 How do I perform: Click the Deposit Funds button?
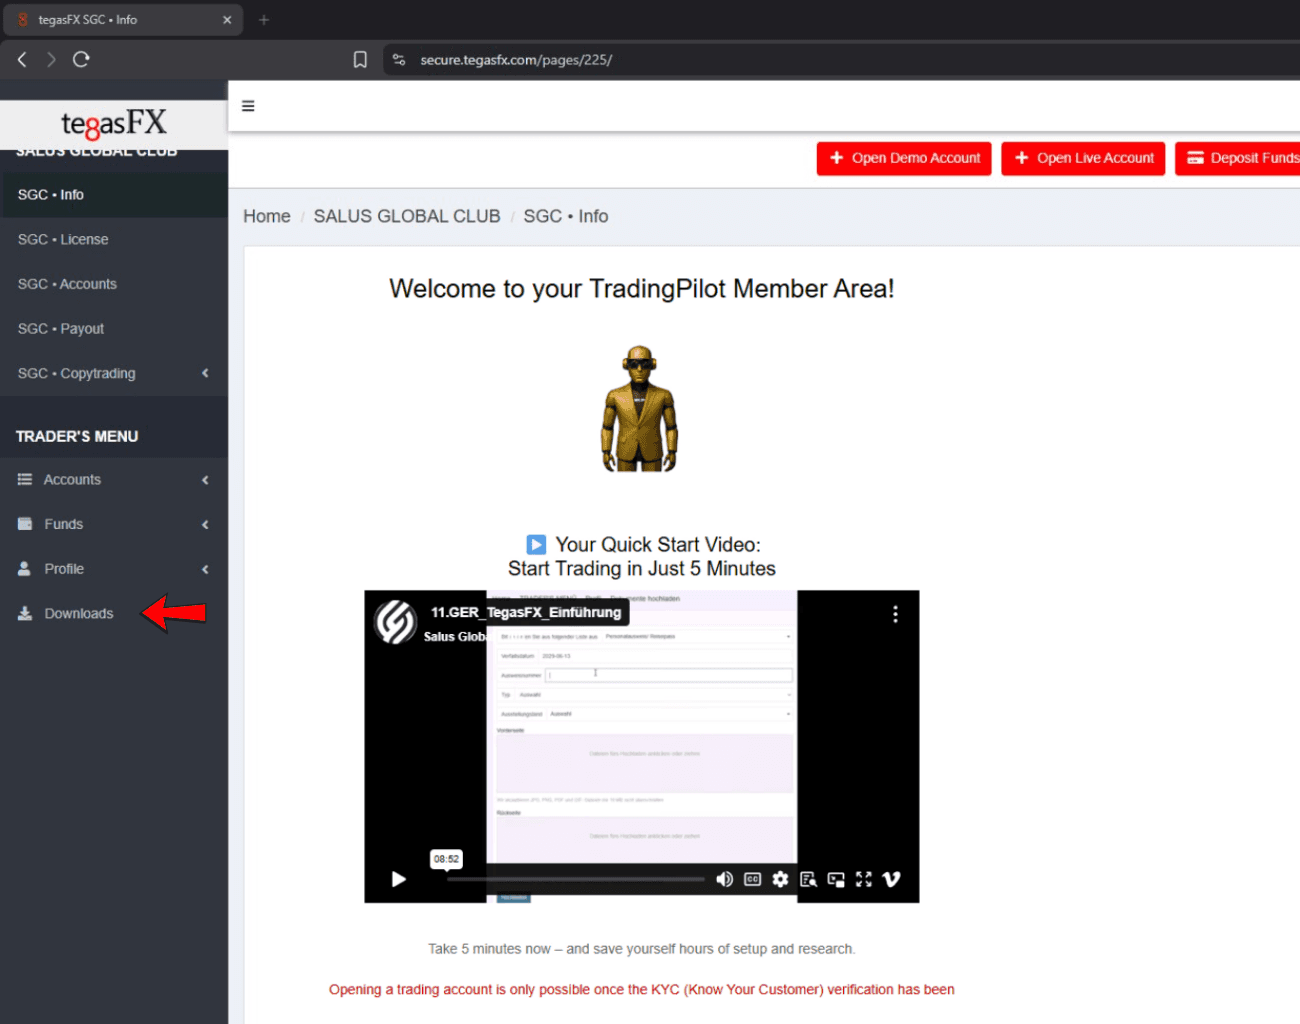[x=1240, y=158]
